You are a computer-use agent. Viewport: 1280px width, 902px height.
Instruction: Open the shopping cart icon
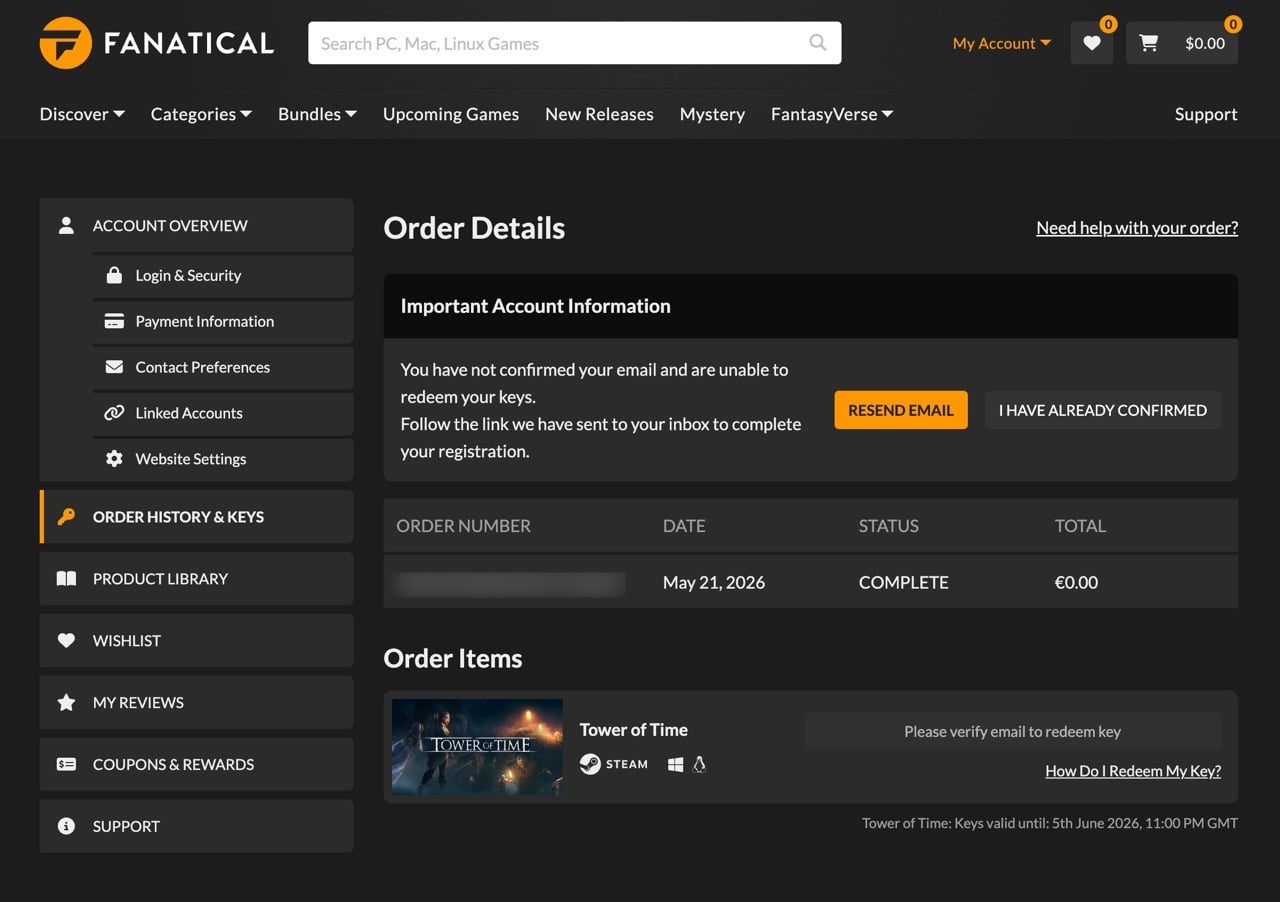coord(1149,43)
